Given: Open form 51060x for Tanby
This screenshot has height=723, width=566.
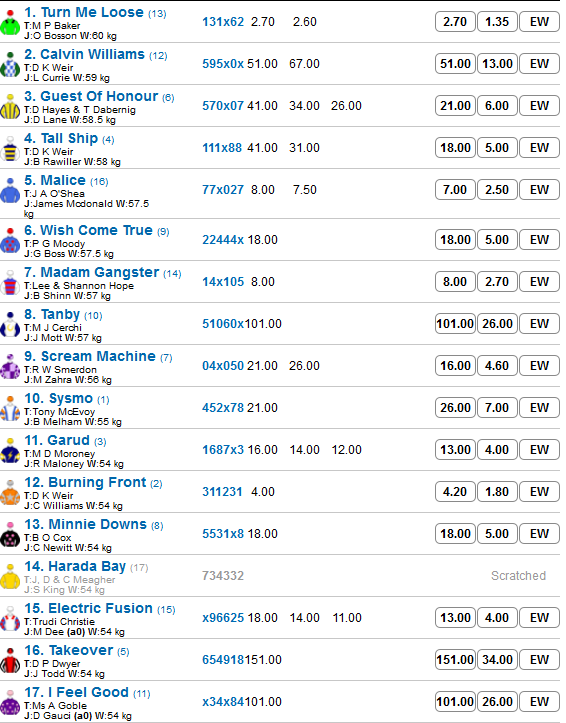Looking at the screenshot, I should tap(223, 324).
